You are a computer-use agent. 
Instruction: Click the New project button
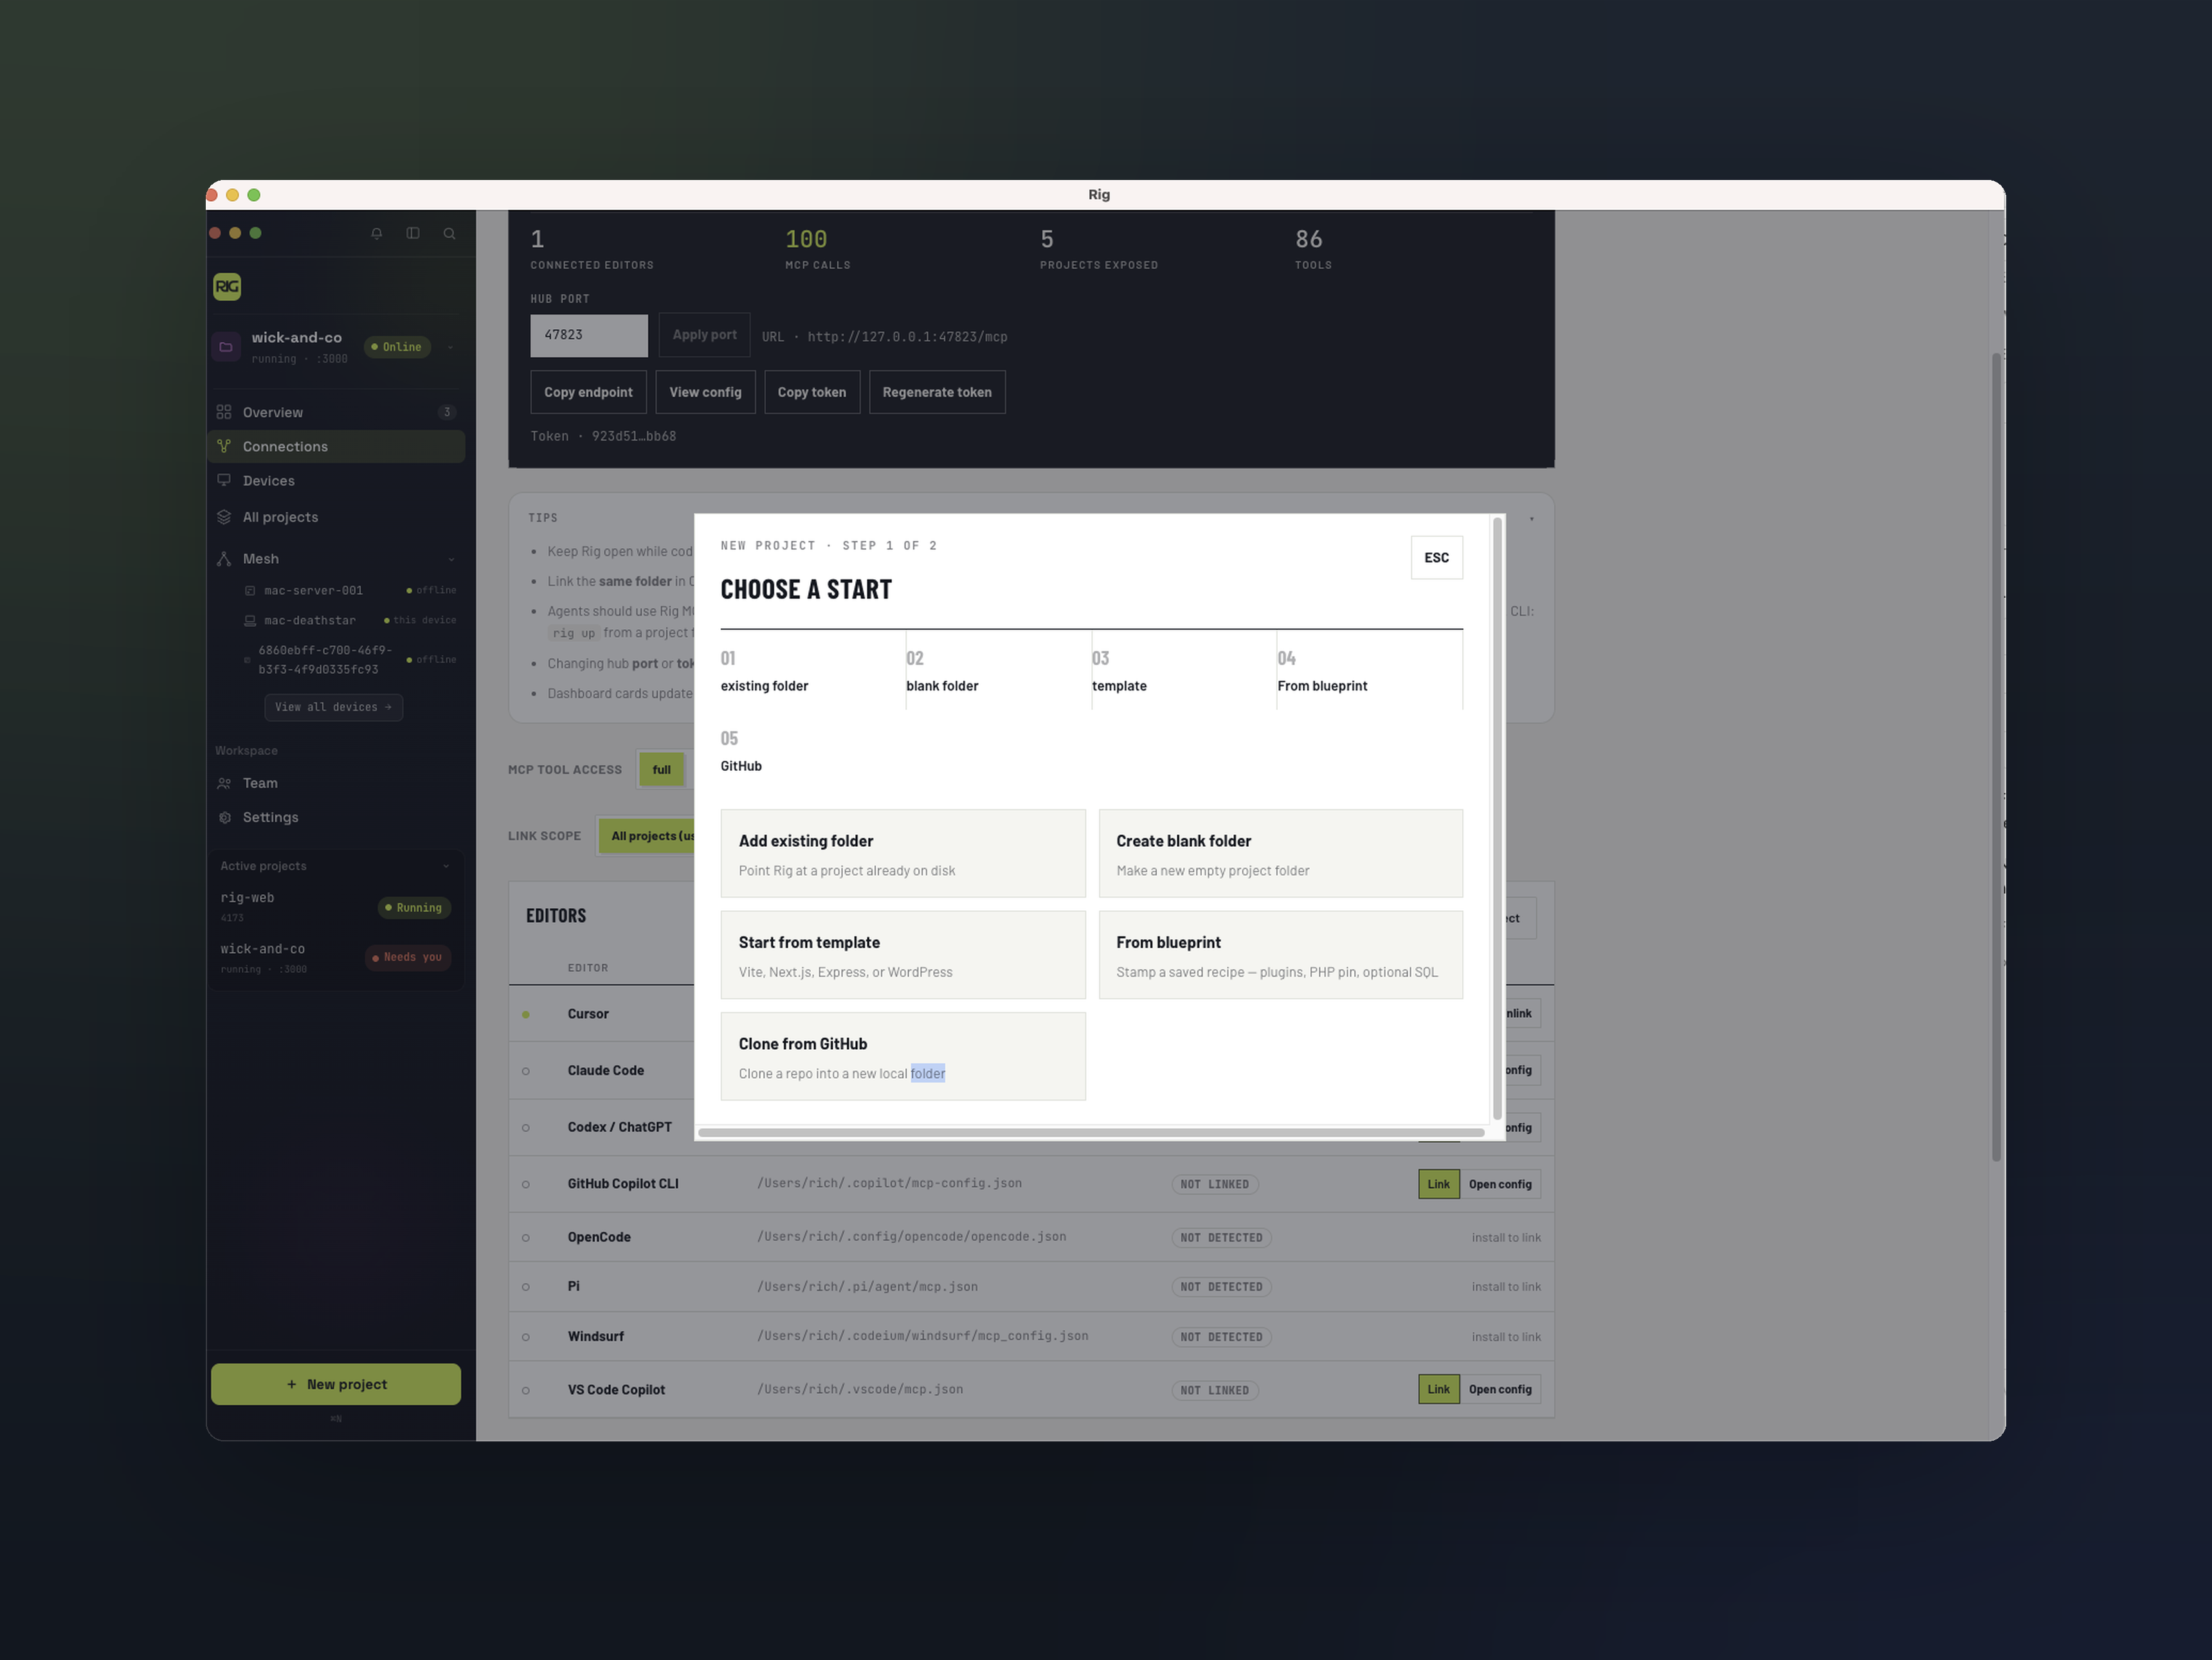(x=336, y=1384)
